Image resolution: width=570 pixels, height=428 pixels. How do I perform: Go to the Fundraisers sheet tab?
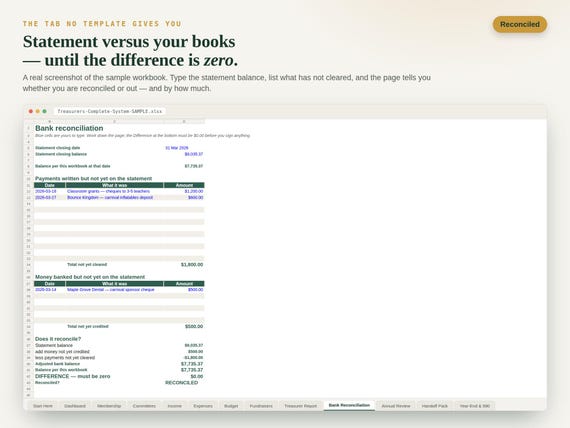pyautogui.click(x=261, y=406)
